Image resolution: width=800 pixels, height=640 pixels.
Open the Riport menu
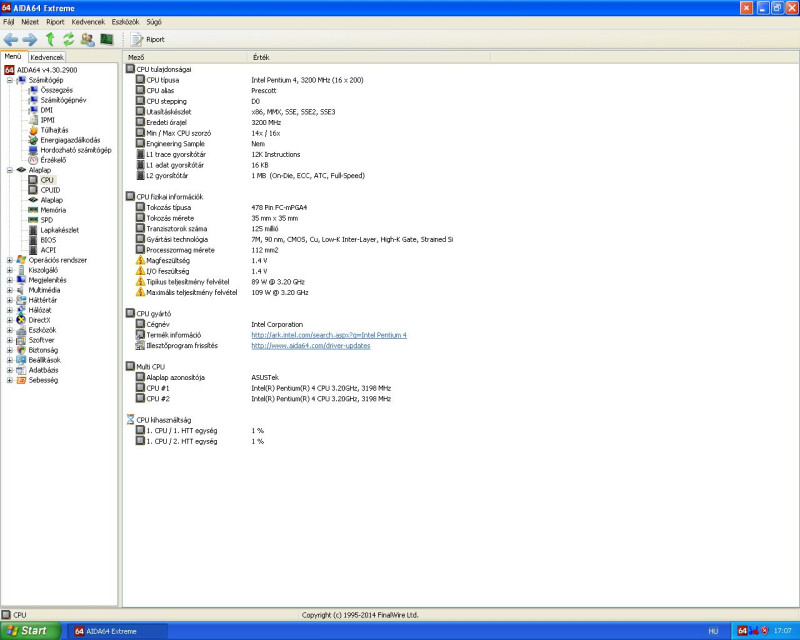click(55, 22)
